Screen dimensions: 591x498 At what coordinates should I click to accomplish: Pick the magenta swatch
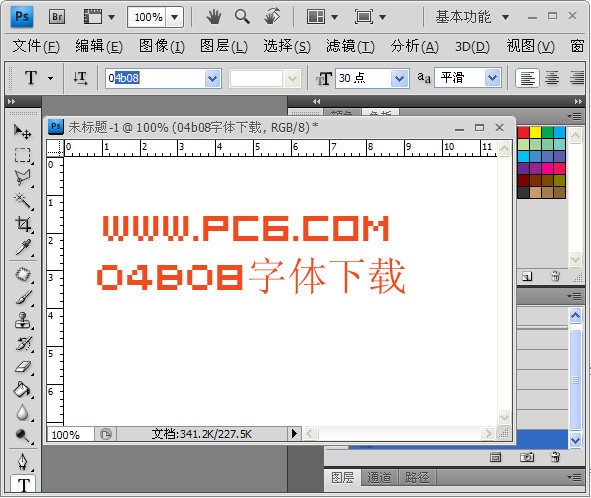(548, 169)
